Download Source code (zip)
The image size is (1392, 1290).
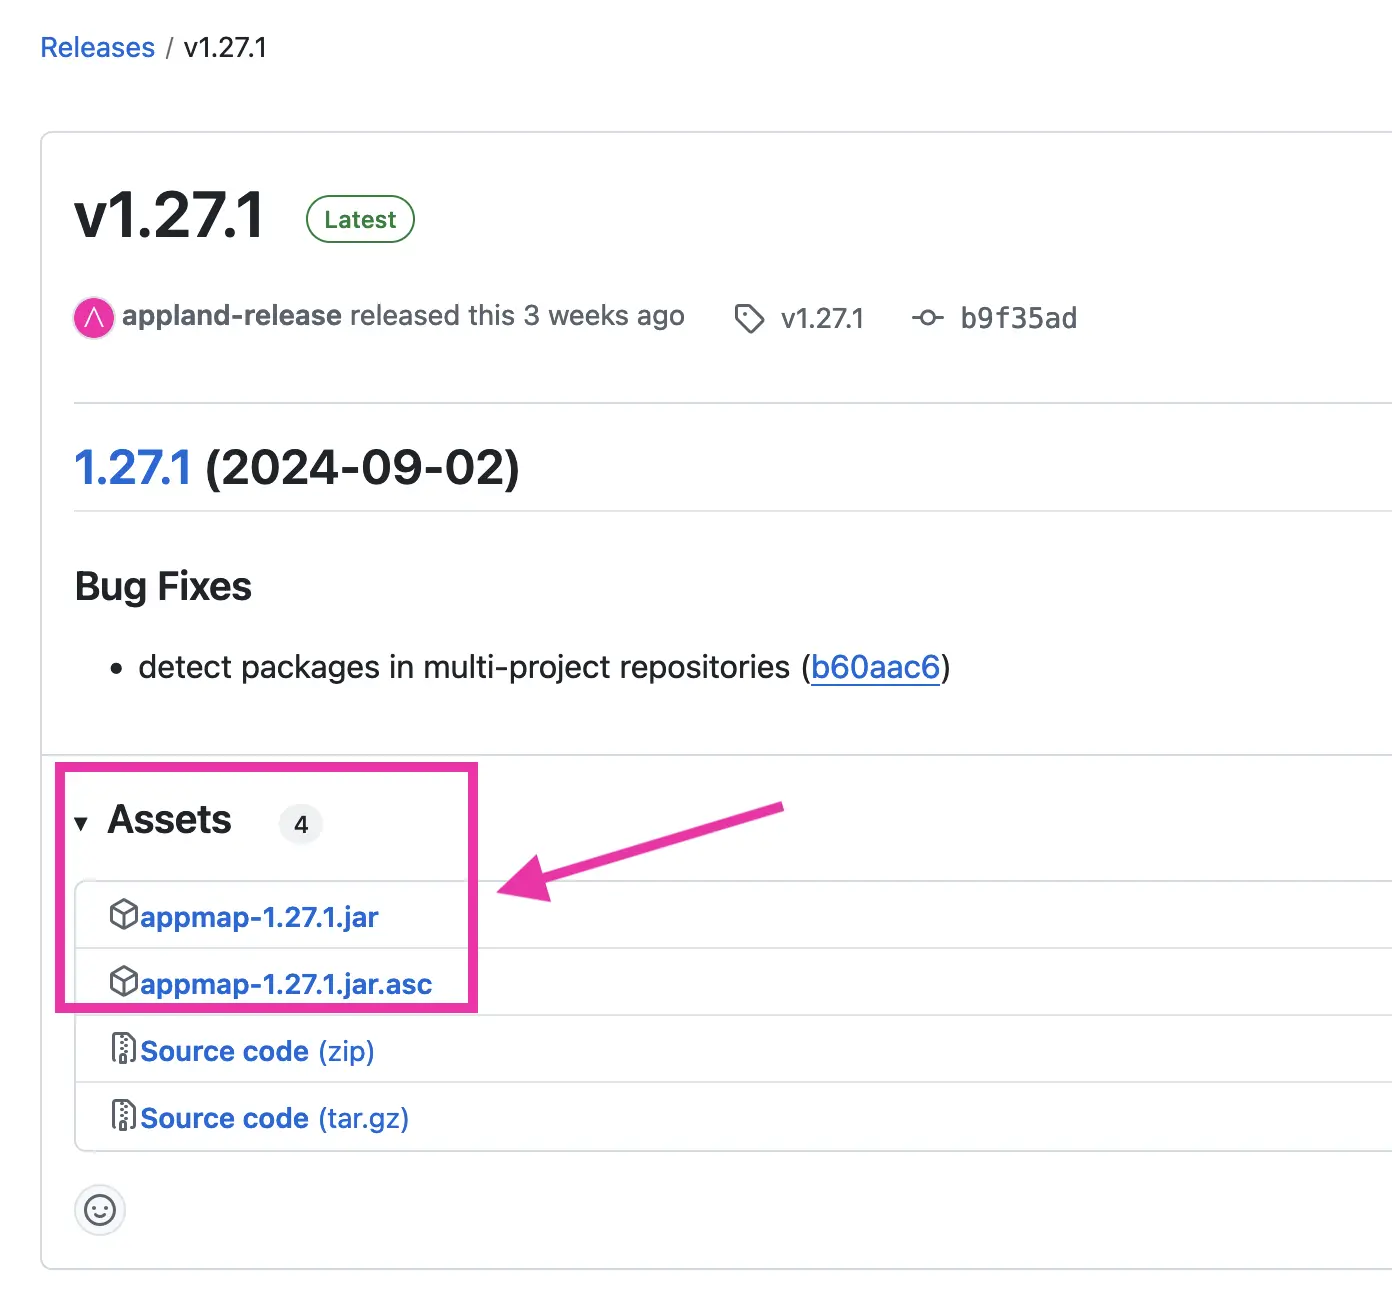pos(257,1051)
